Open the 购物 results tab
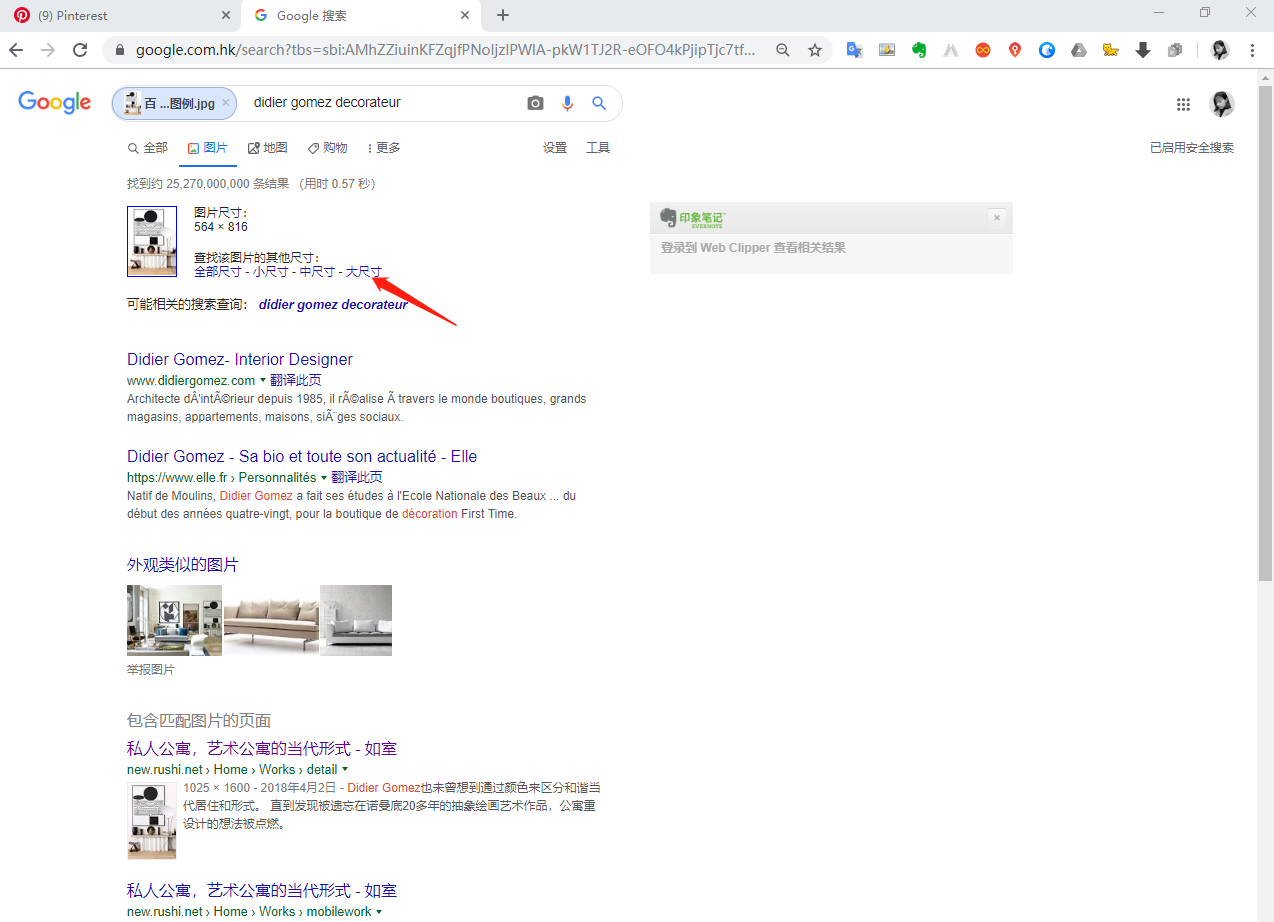This screenshot has height=922, width=1274. point(328,148)
